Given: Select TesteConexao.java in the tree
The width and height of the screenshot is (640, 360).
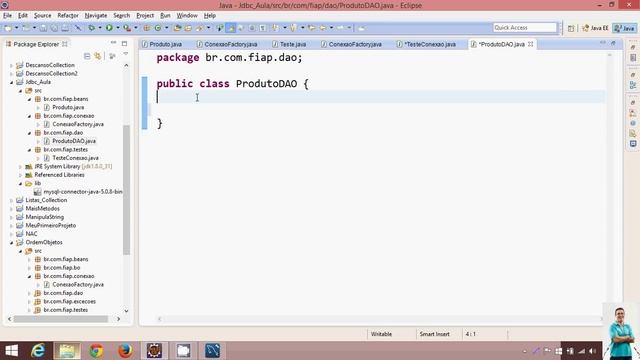Looking at the screenshot, I should (75, 158).
